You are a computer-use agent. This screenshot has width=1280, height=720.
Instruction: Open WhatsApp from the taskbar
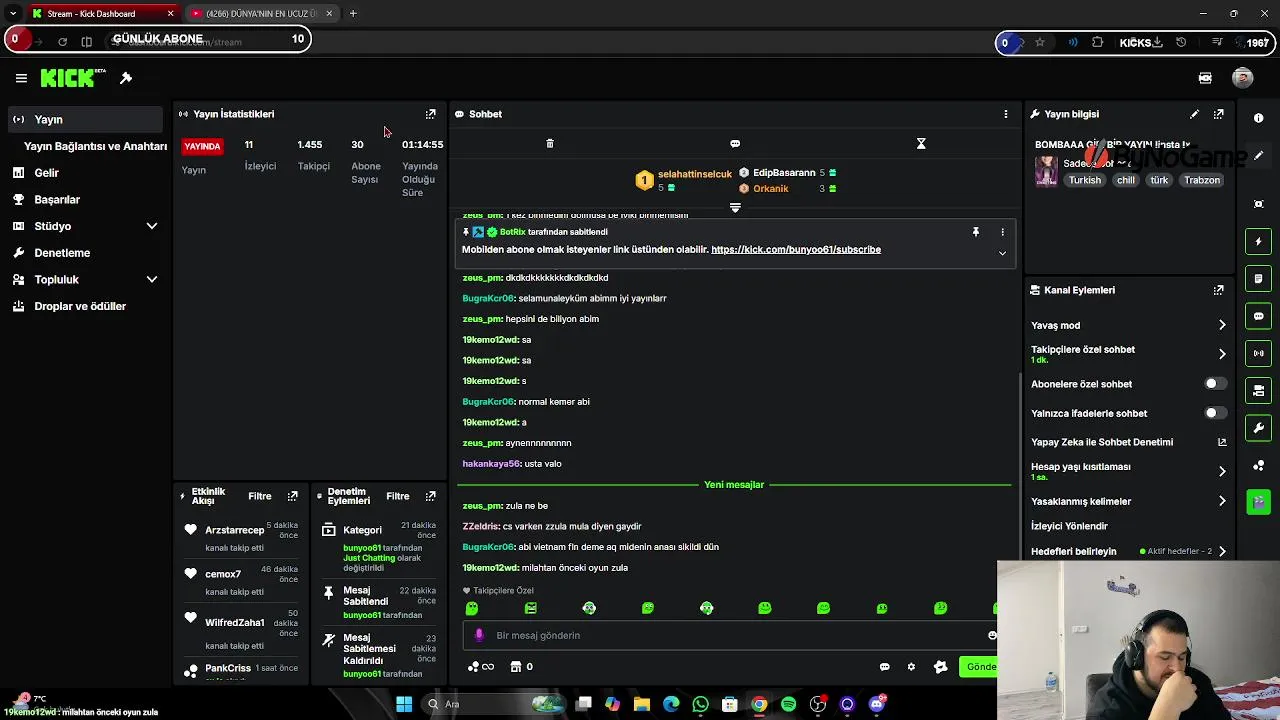click(x=700, y=704)
